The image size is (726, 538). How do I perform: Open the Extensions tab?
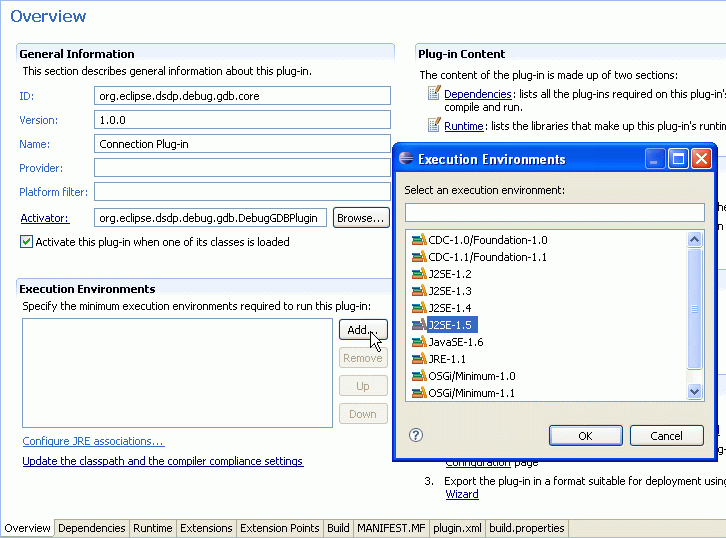click(x=206, y=528)
